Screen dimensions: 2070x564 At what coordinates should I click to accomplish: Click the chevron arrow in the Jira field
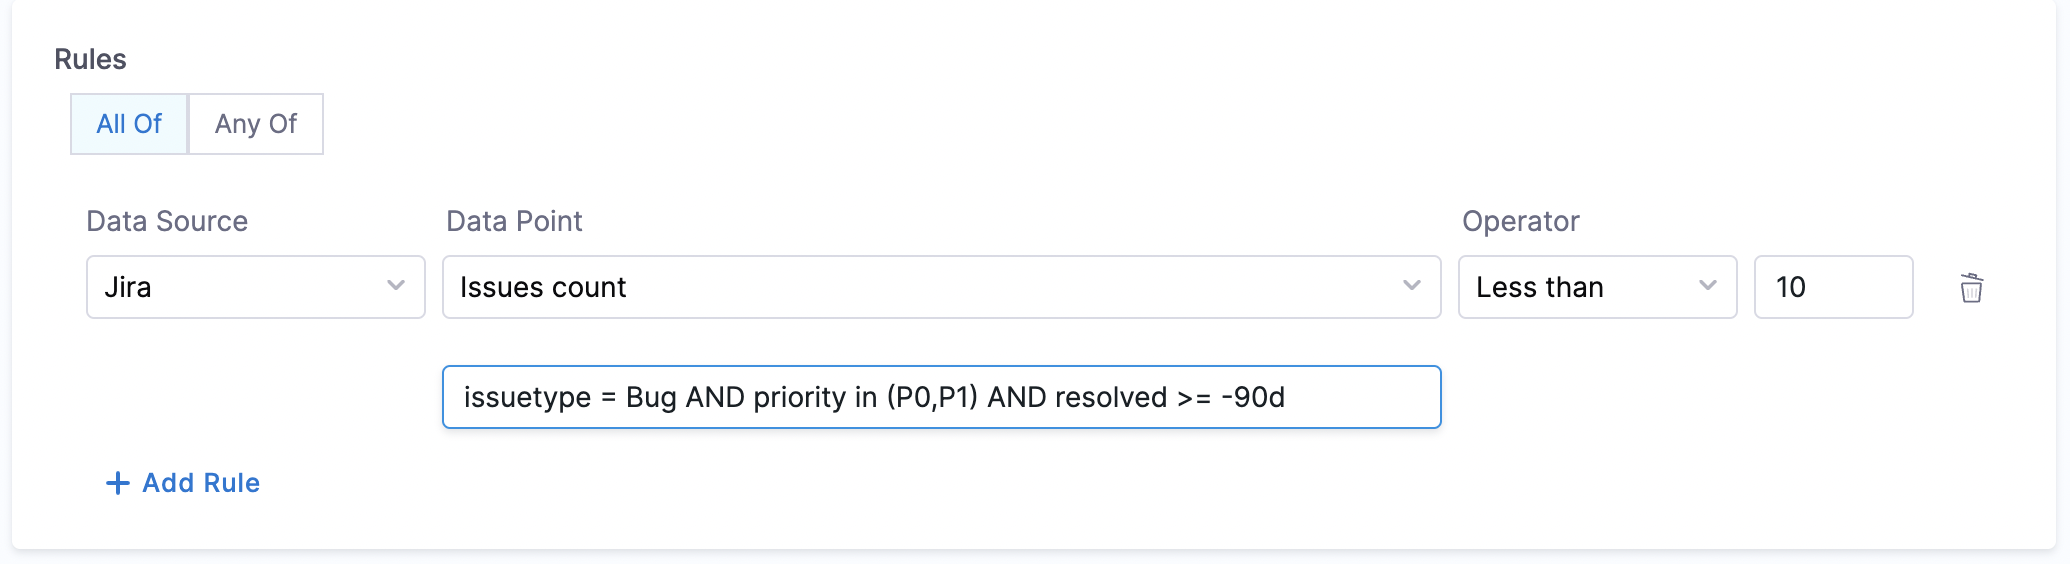click(396, 286)
